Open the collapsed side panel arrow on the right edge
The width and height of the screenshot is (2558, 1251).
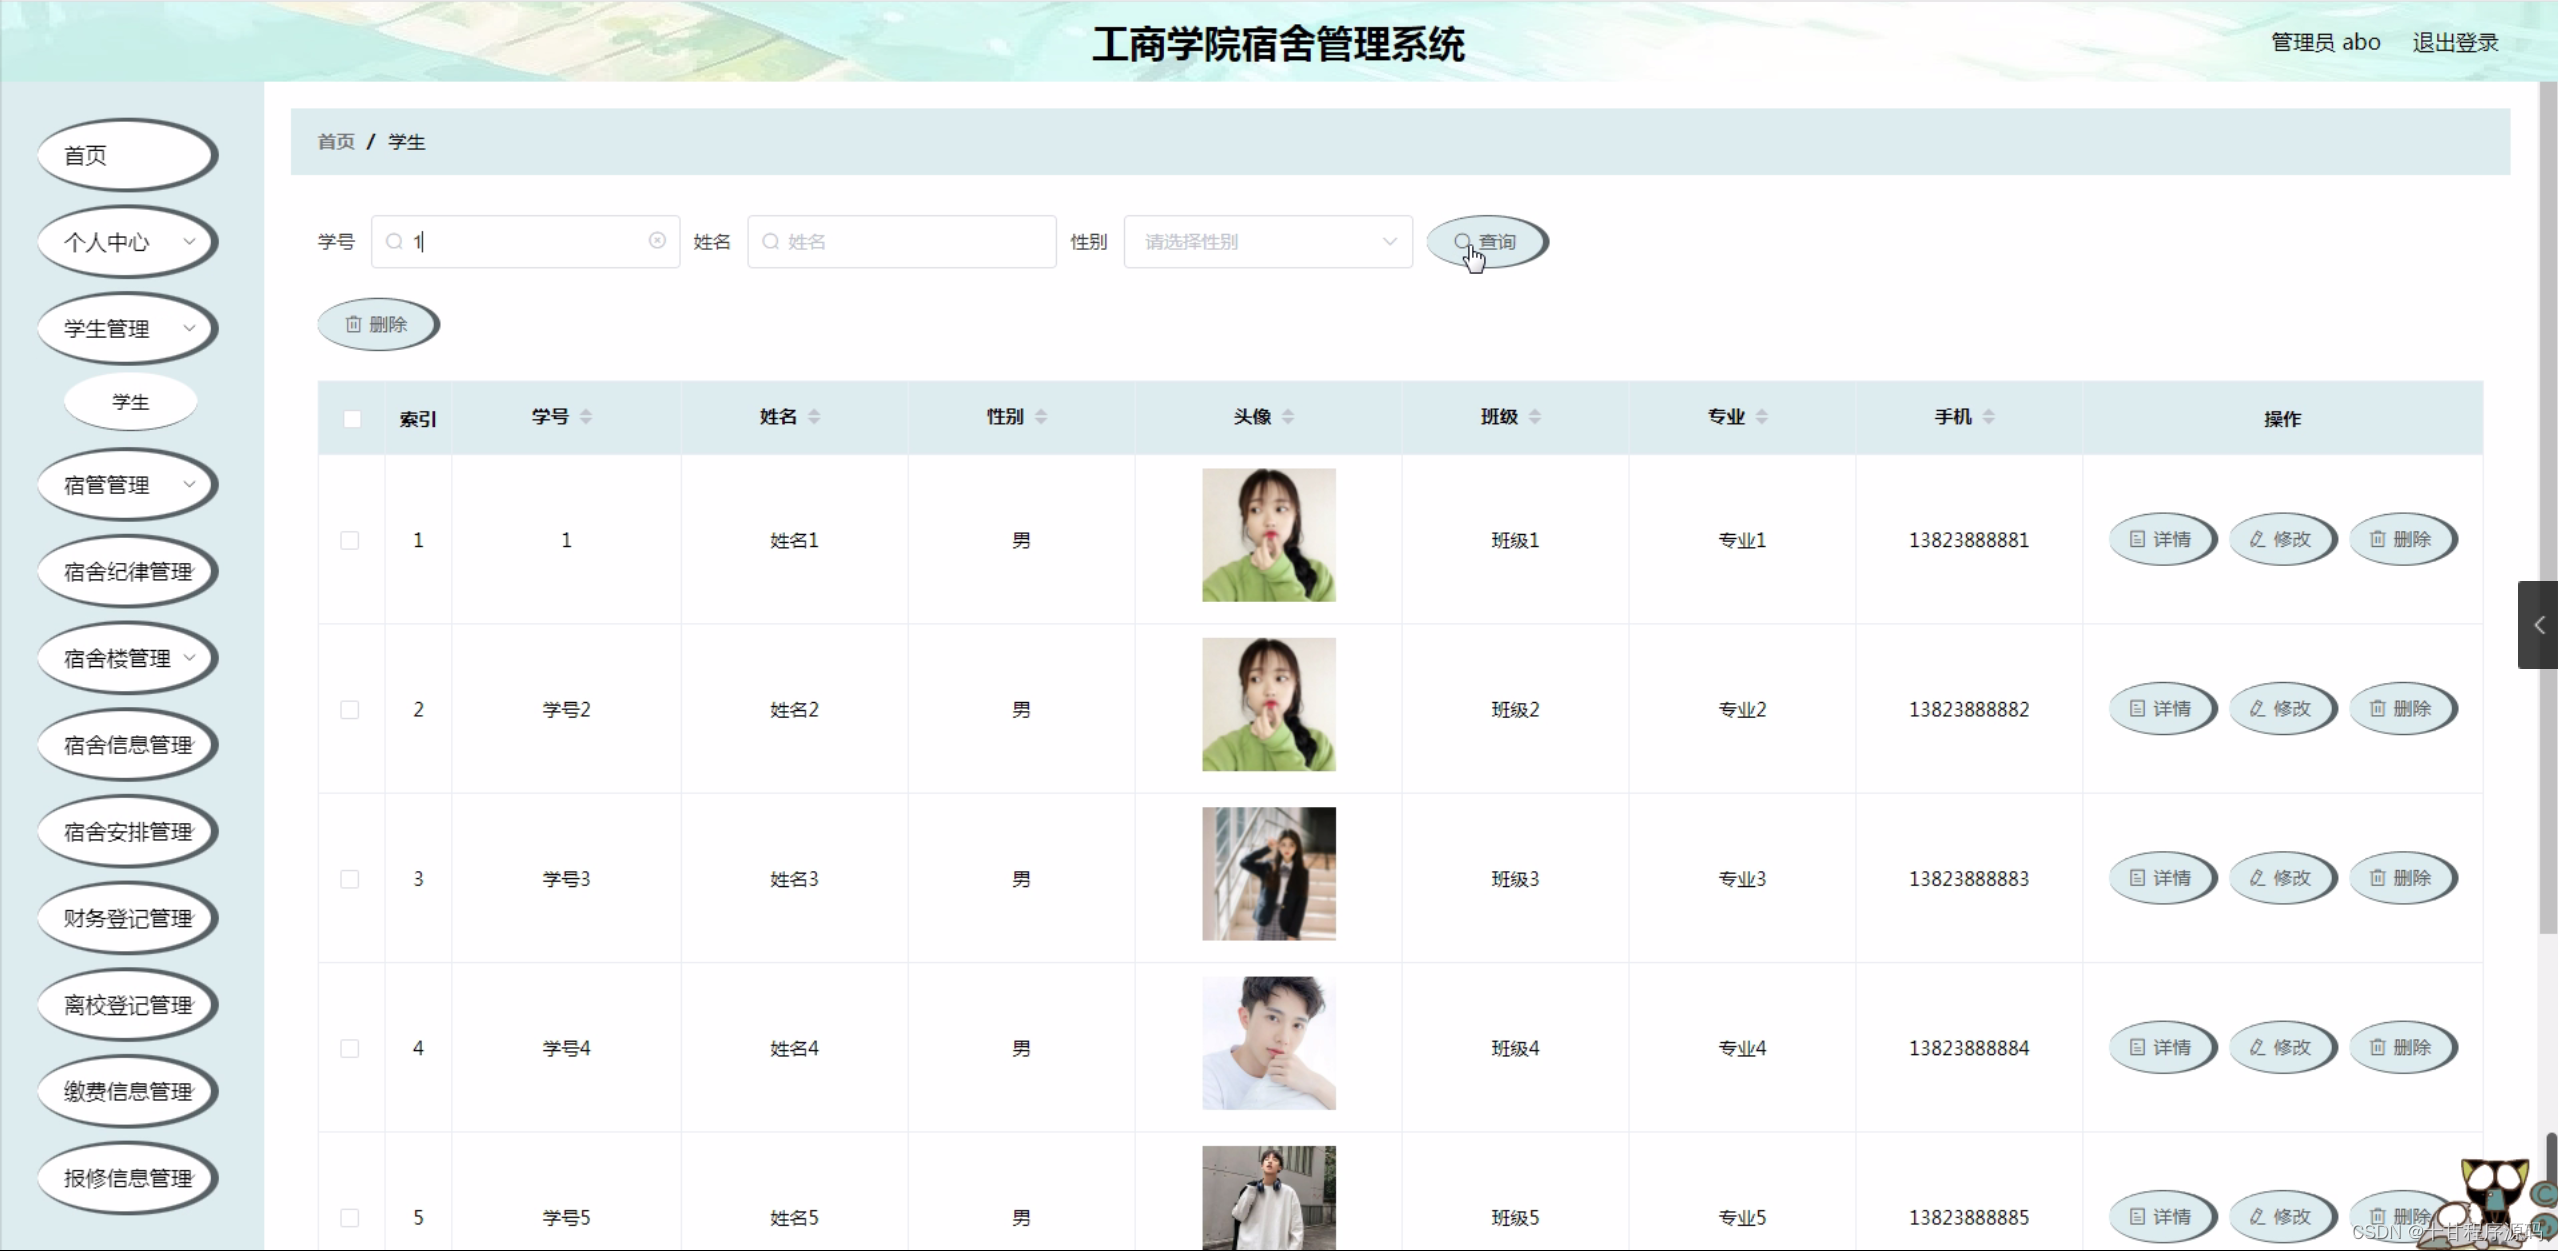(2538, 625)
